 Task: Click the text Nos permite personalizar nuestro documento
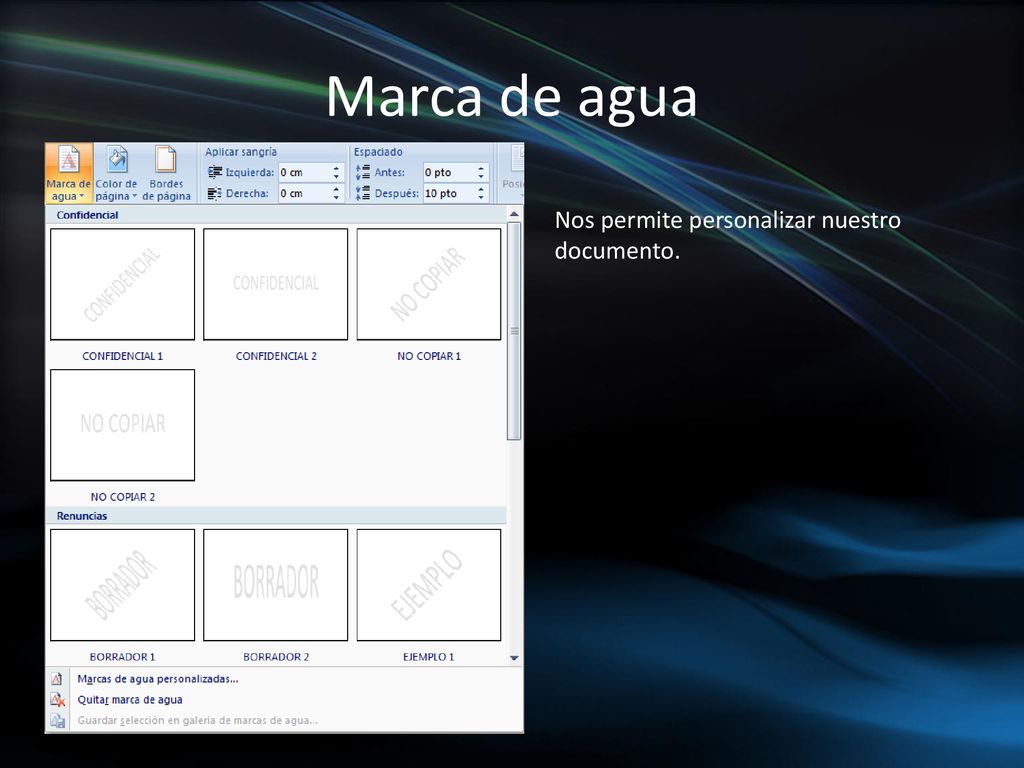[728, 235]
